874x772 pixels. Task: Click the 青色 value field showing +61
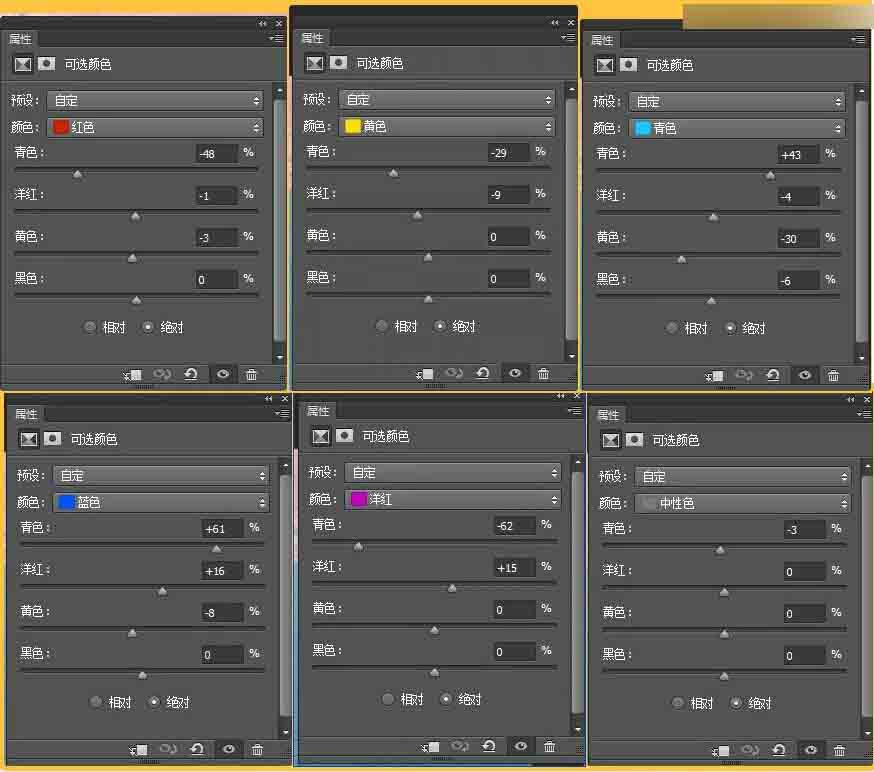point(223,529)
